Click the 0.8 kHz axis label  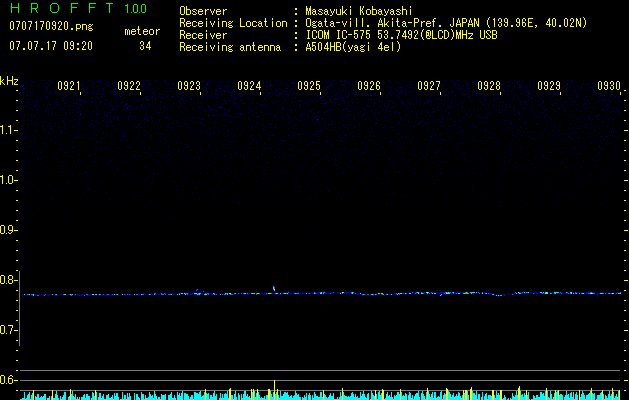(x=8, y=280)
